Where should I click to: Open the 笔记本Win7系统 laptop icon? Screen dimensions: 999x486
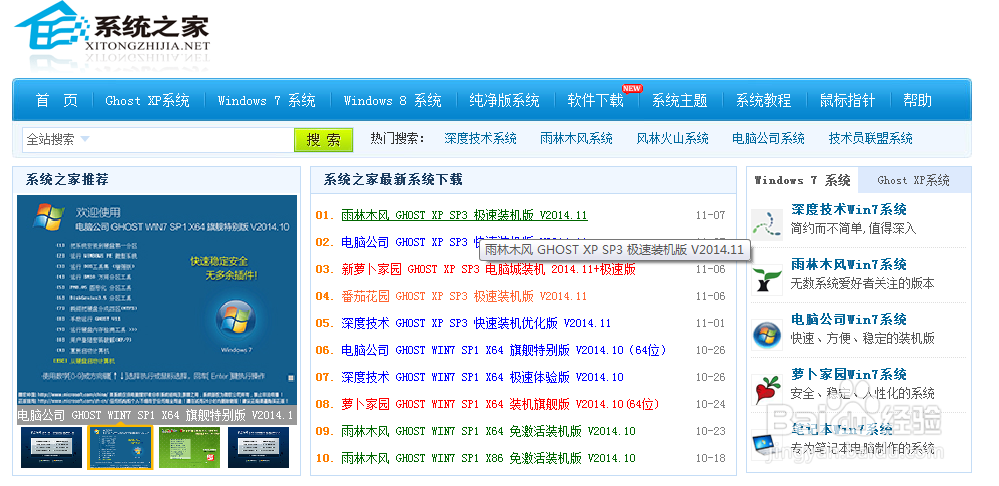point(766,444)
